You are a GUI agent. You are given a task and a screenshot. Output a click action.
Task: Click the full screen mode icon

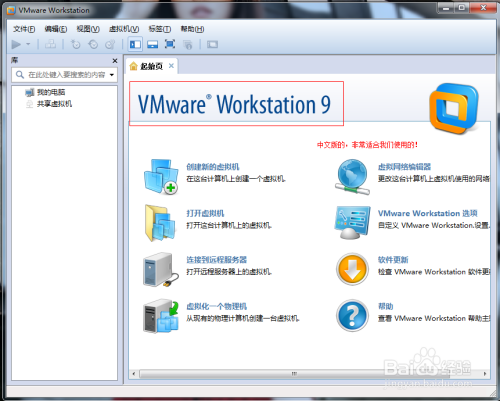tap(170, 44)
